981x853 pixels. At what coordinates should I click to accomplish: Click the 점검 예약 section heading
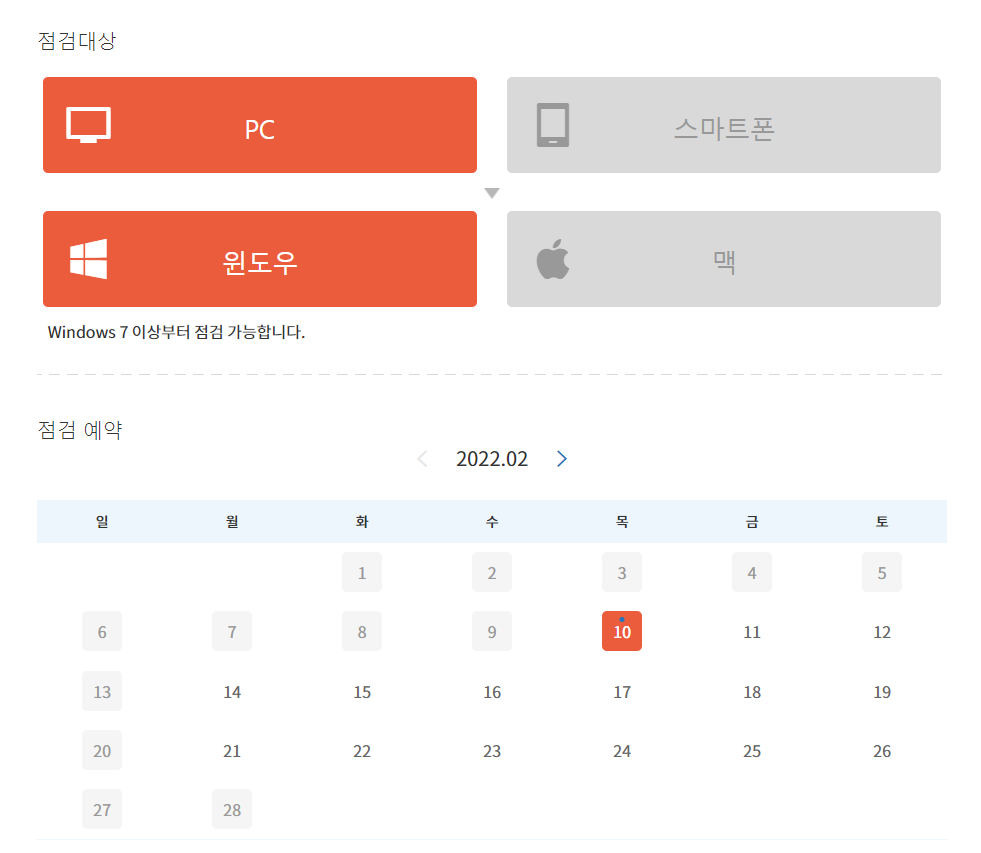[x=79, y=429]
